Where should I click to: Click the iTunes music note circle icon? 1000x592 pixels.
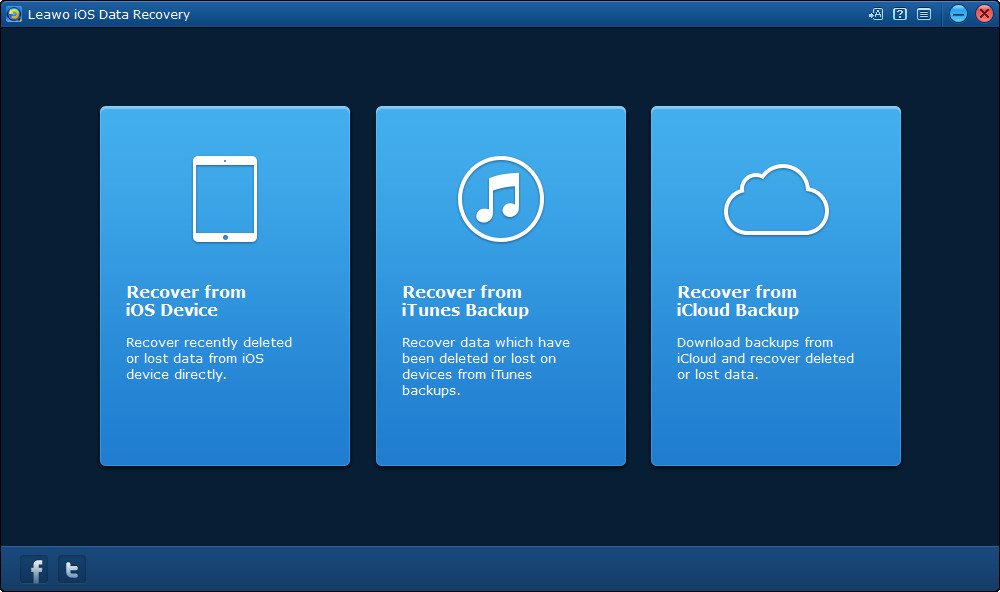point(500,198)
